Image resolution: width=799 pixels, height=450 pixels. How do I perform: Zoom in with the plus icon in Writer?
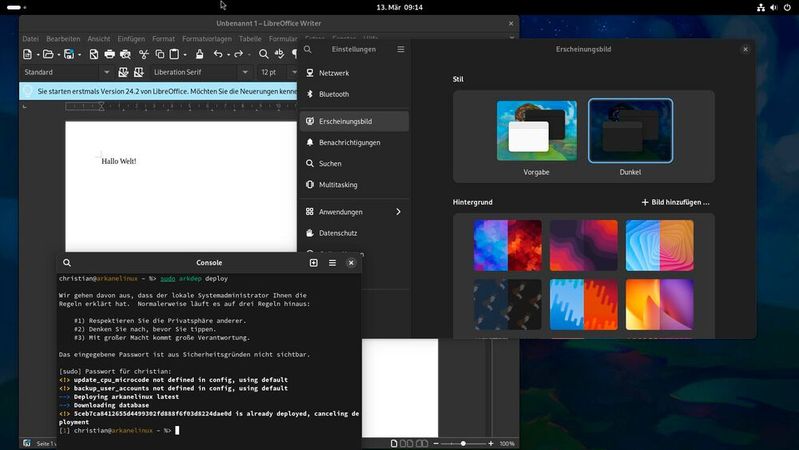(x=491, y=443)
